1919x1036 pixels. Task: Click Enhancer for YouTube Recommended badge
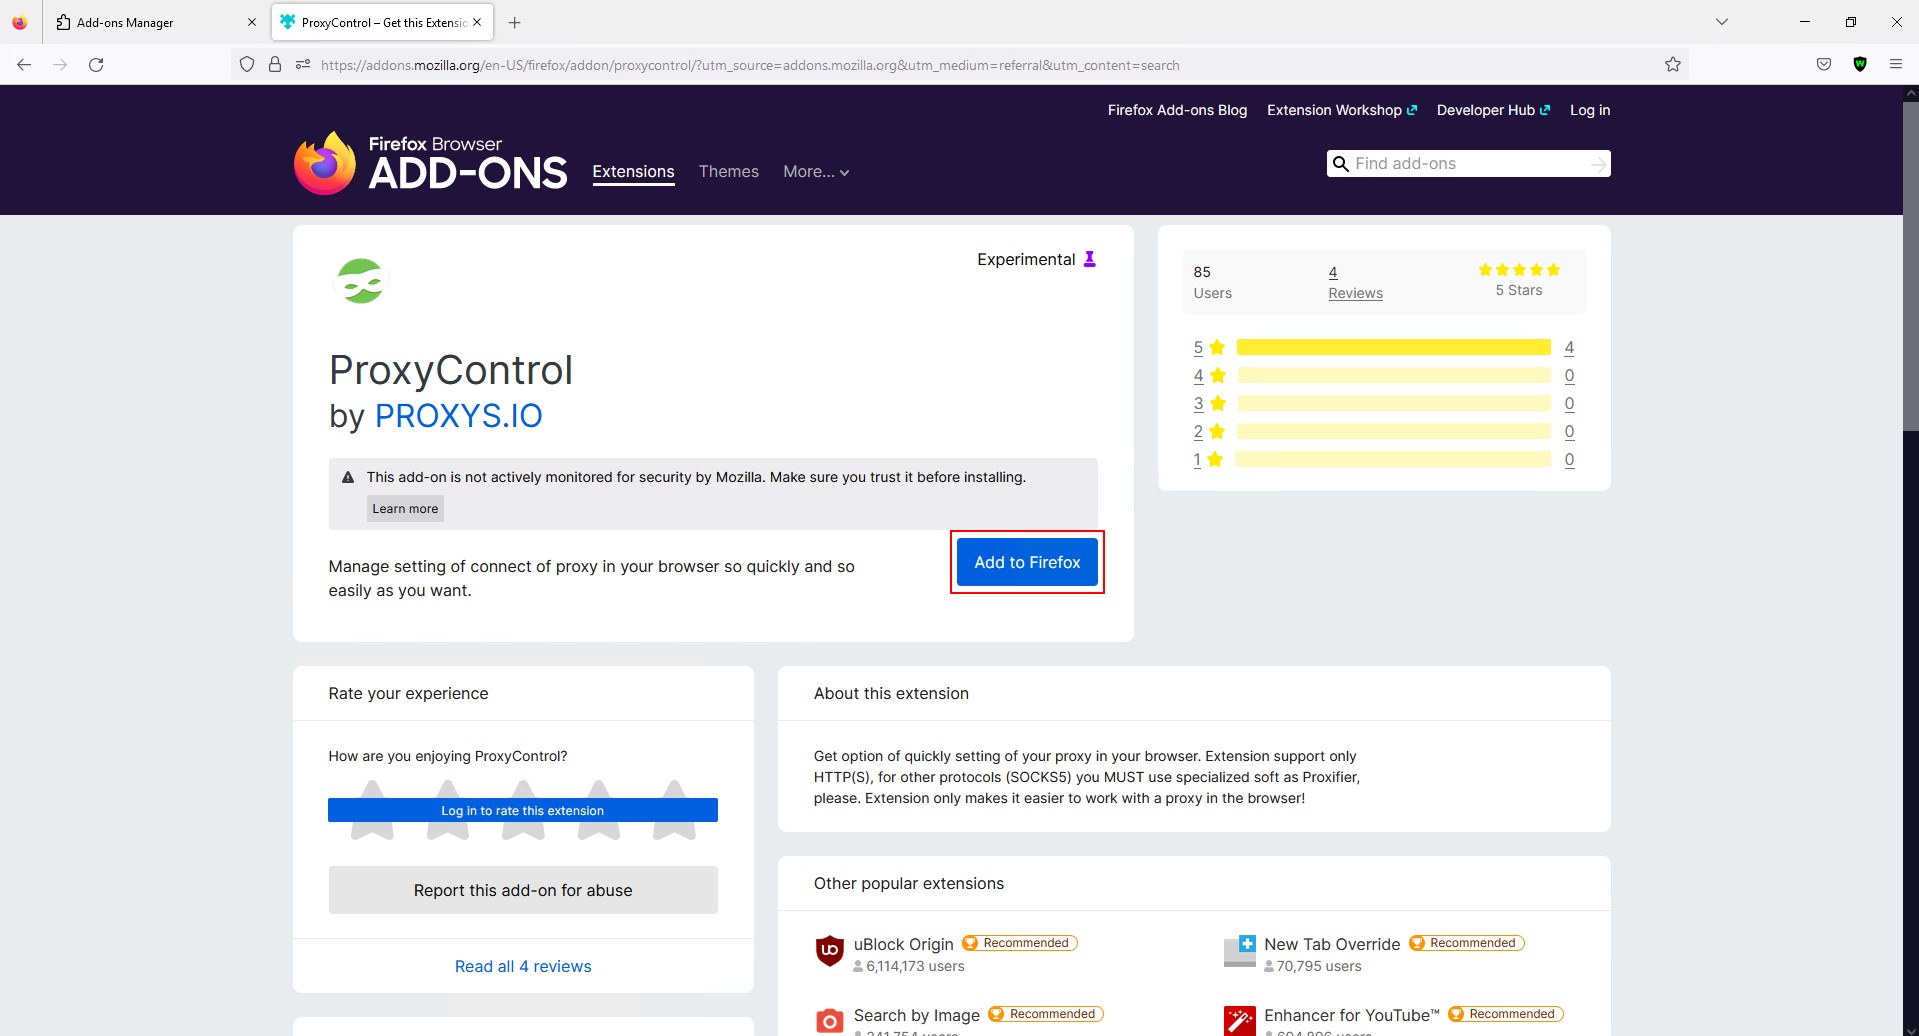(x=1505, y=1014)
